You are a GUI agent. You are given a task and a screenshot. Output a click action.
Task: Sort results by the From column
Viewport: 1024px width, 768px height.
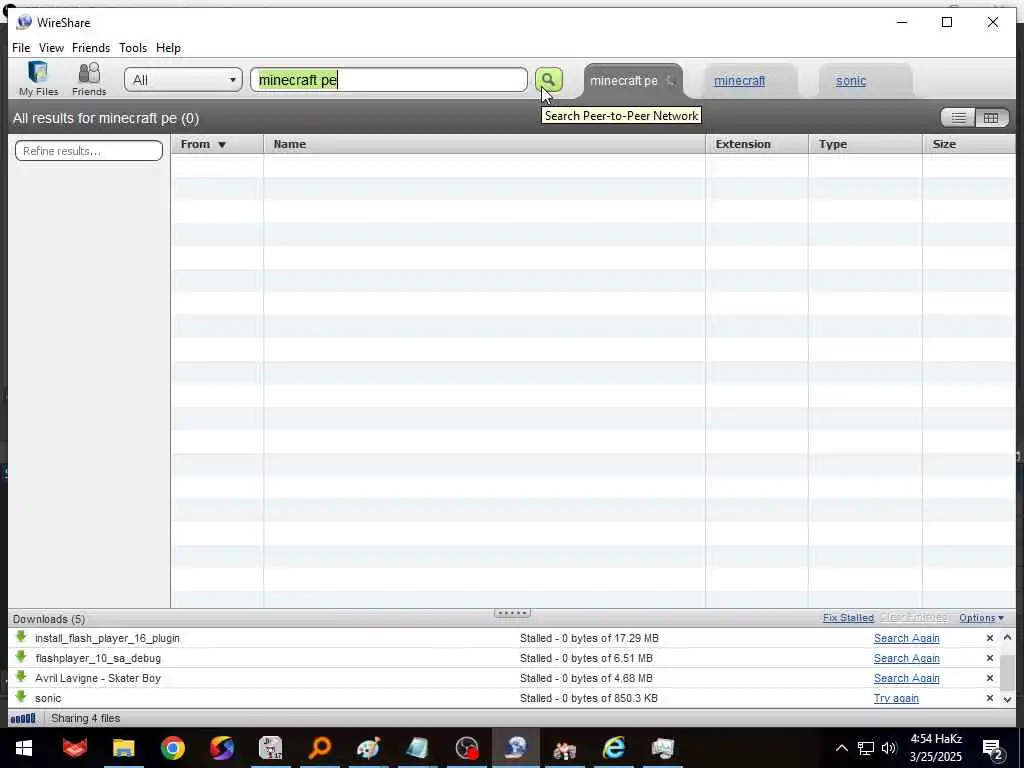[217, 144]
